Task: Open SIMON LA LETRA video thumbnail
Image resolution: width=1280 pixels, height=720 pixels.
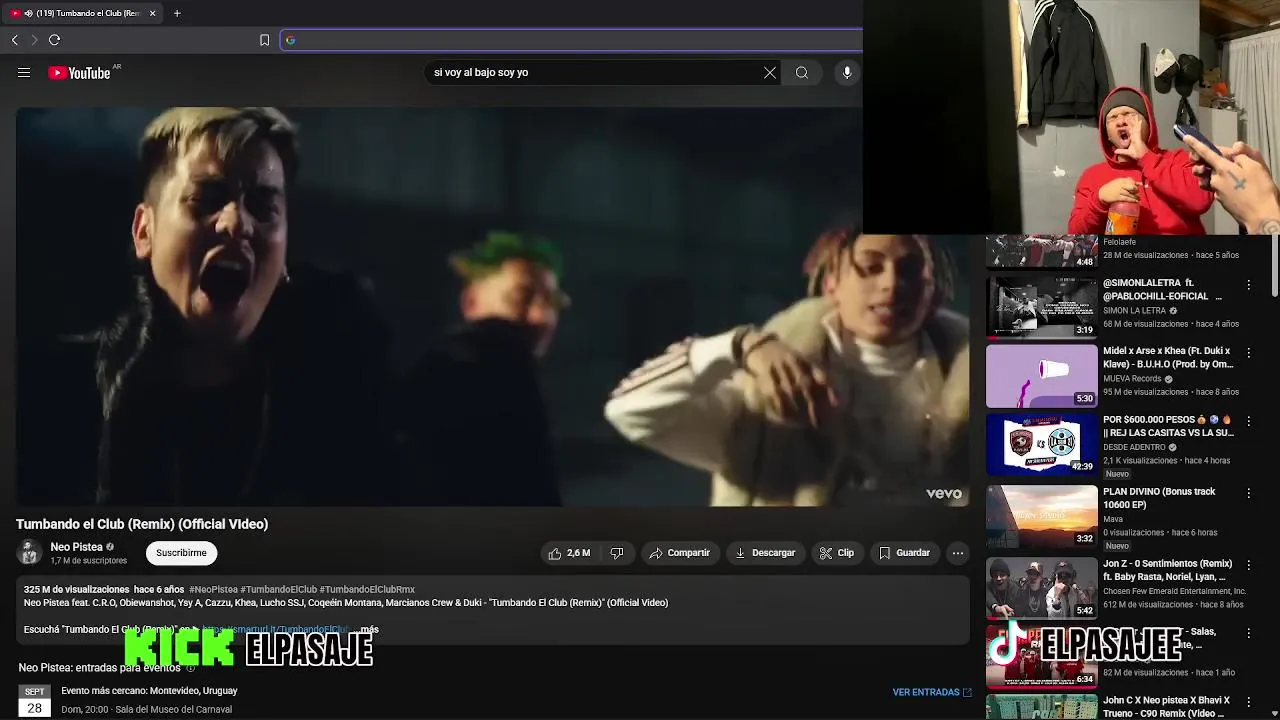Action: point(1042,307)
